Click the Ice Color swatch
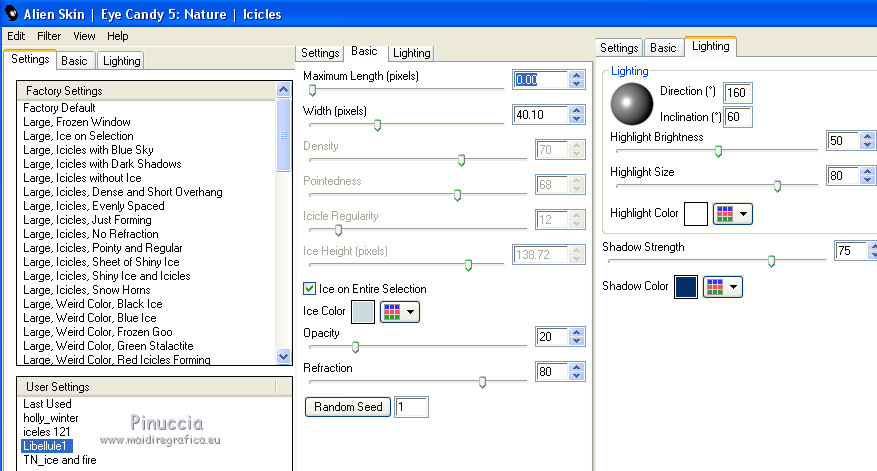The width and height of the screenshot is (877, 471). tap(362, 312)
